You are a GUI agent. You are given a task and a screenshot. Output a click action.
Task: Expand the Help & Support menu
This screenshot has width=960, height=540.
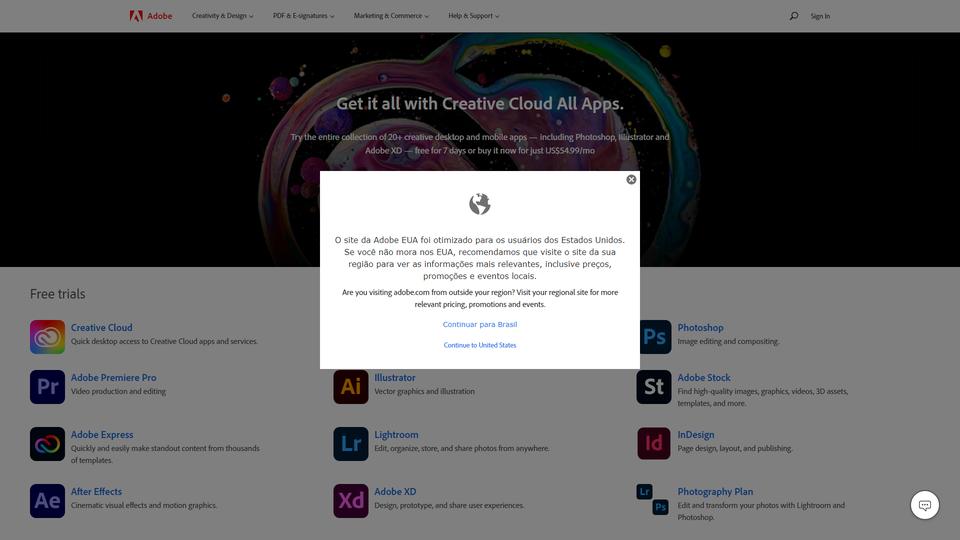(x=473, y=16)
